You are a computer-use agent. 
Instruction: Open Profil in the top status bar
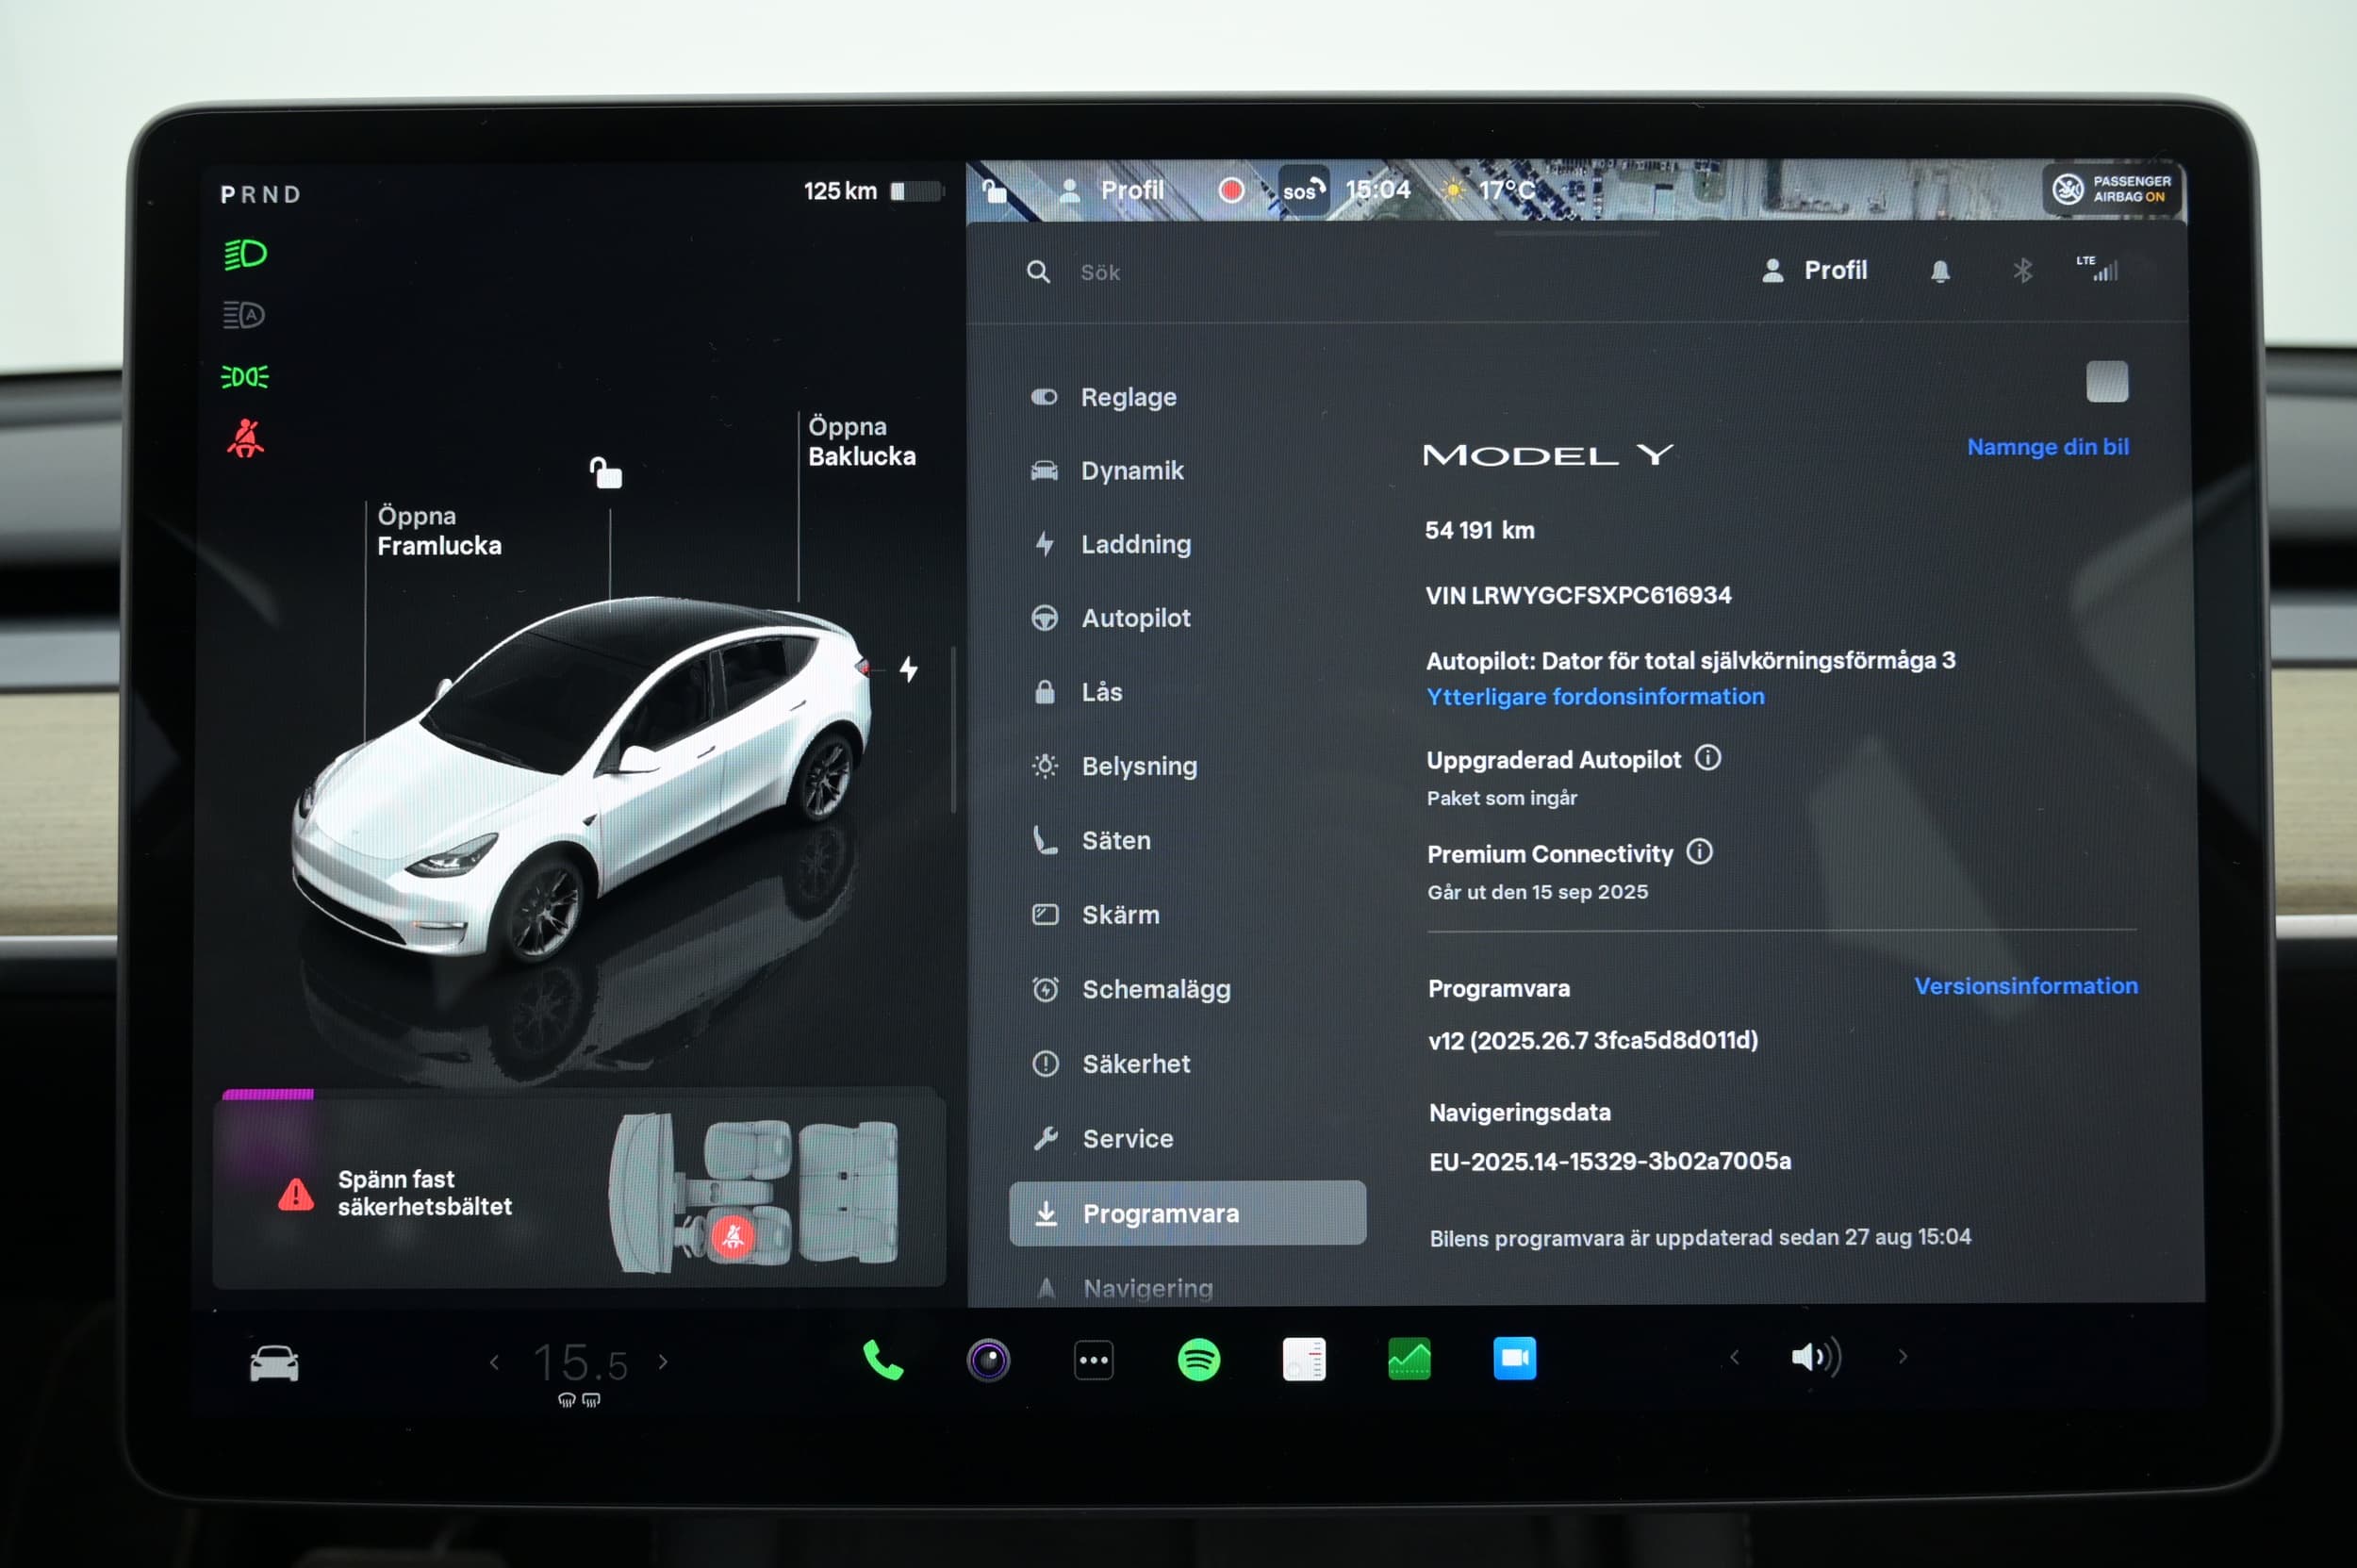coord(1111,190)
